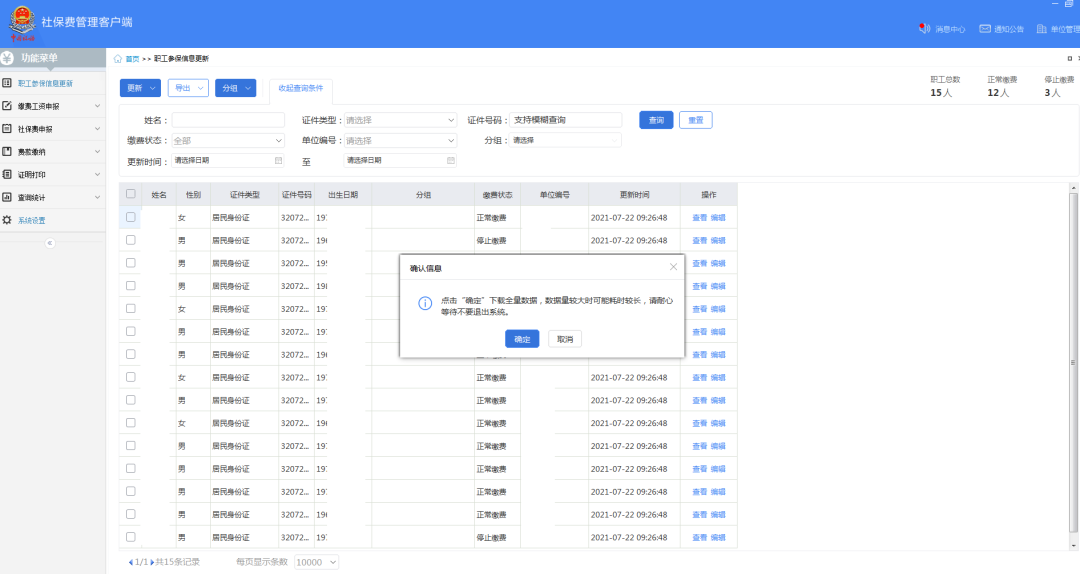Open the 分组 filter dropdown

click(x=565, y=140)
